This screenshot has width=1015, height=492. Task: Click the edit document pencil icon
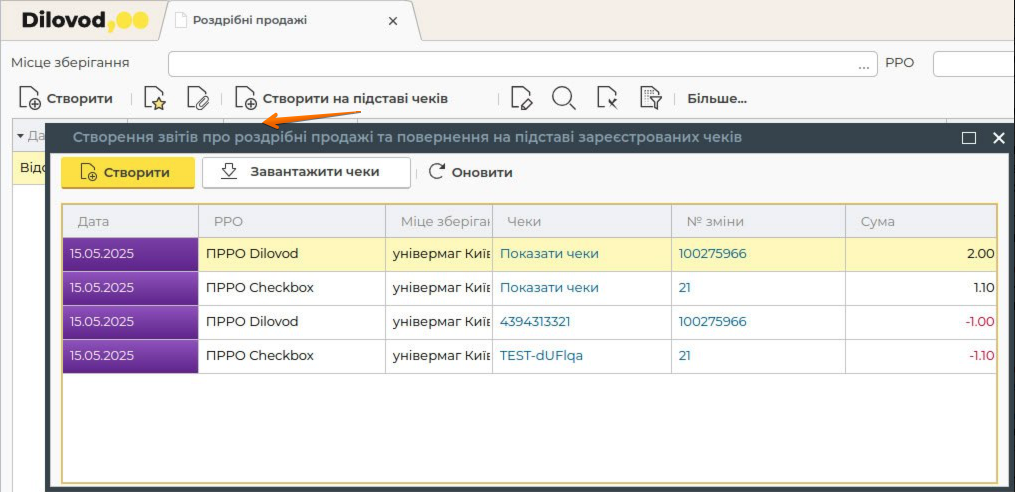click(x=521, y=98)
